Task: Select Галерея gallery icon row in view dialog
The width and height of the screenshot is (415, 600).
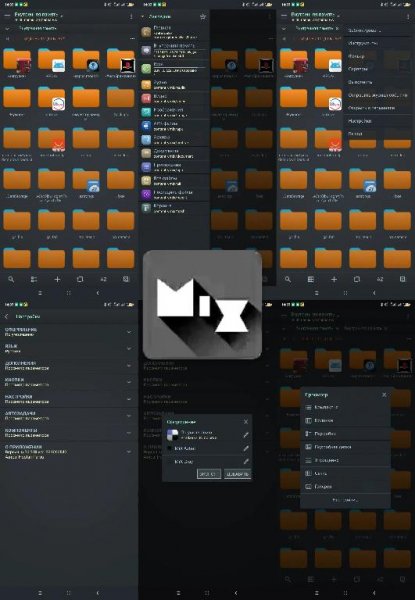Action: click(x=345, y=487)
